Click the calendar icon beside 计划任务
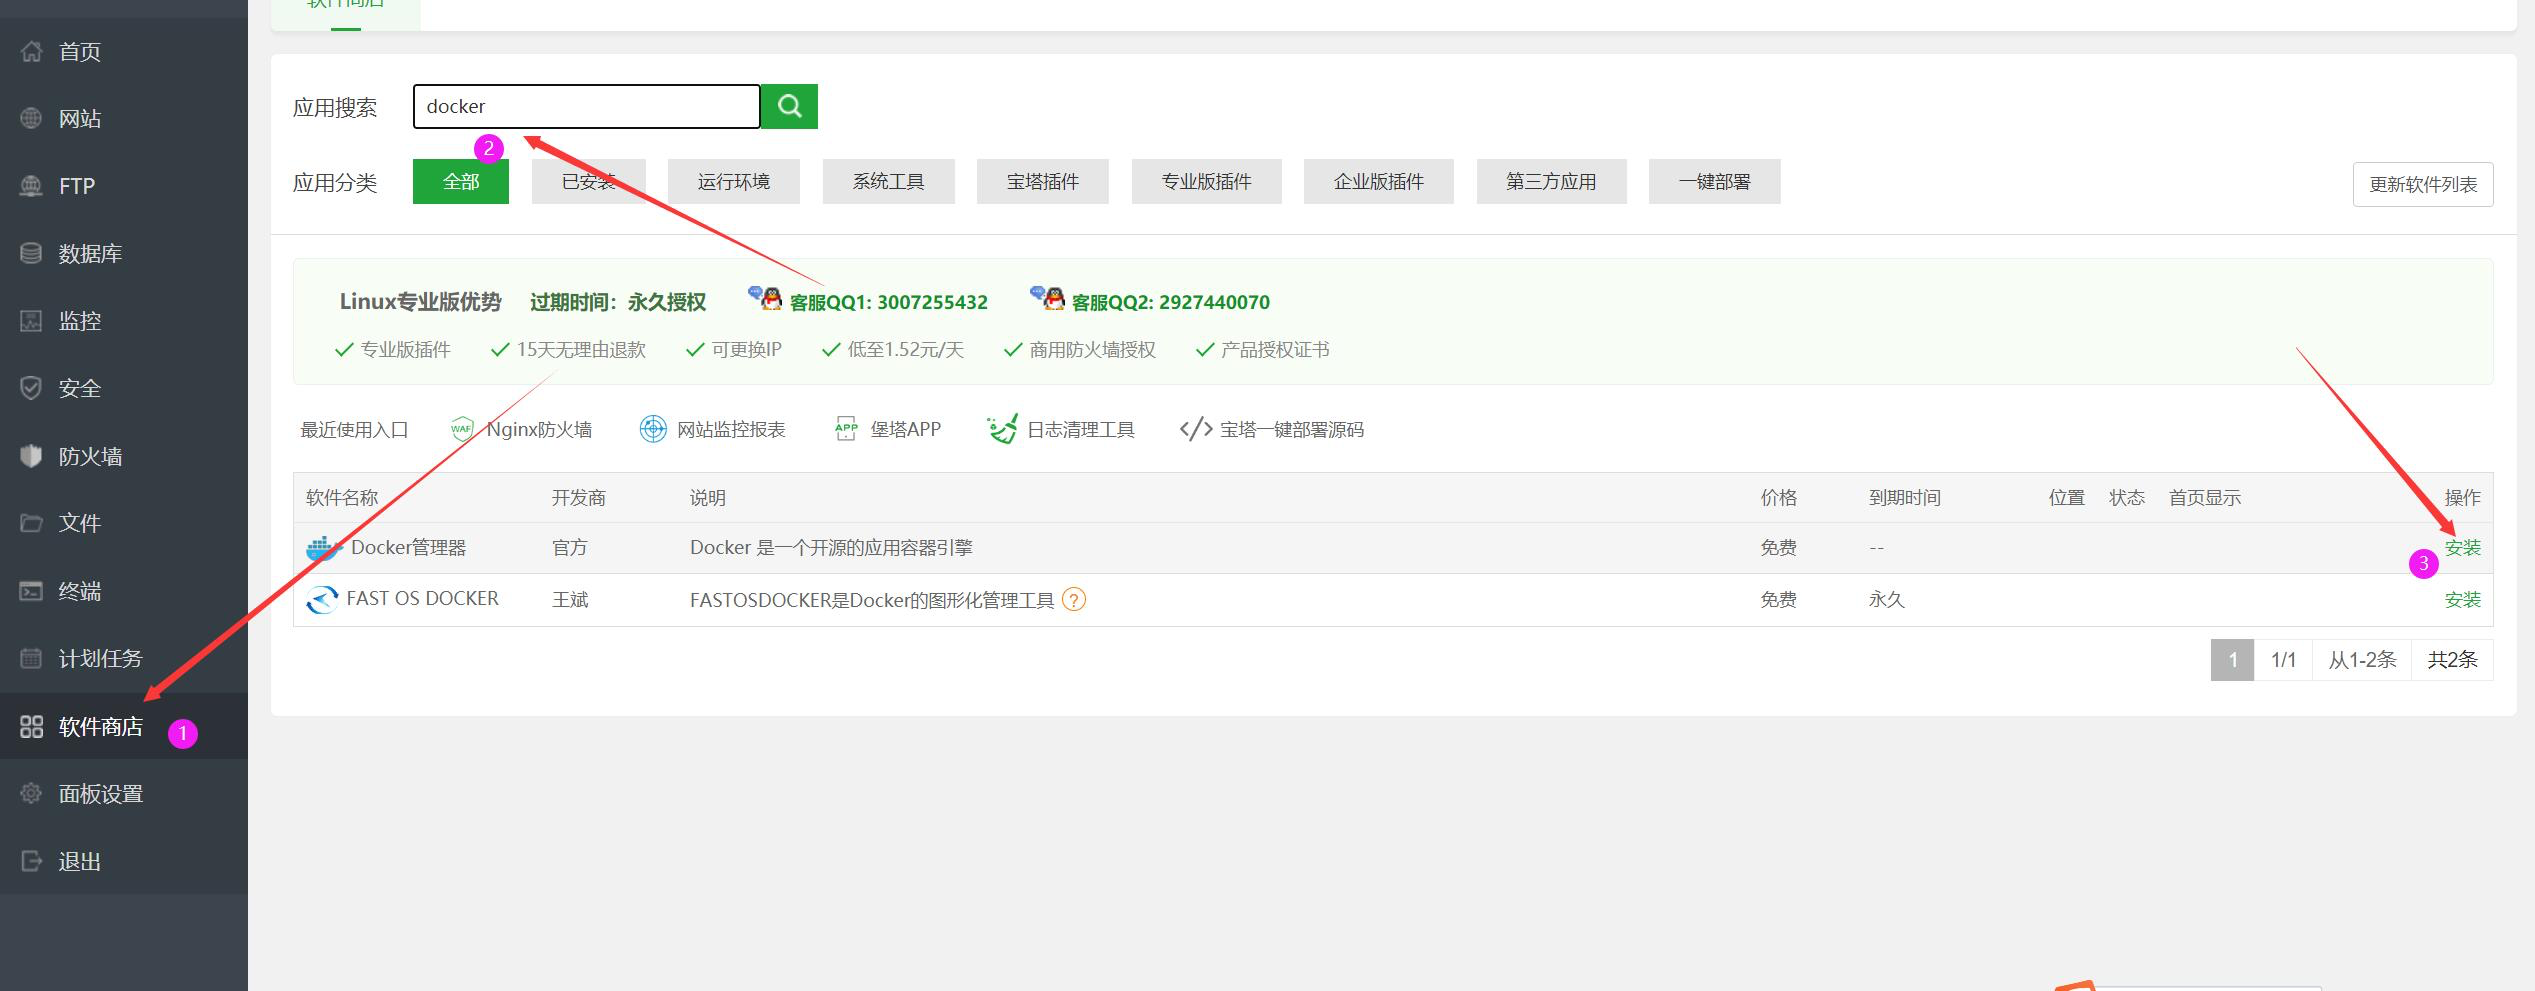Image resolution: width=2535 pixels, height=991 pixels. tap(31, 658)
